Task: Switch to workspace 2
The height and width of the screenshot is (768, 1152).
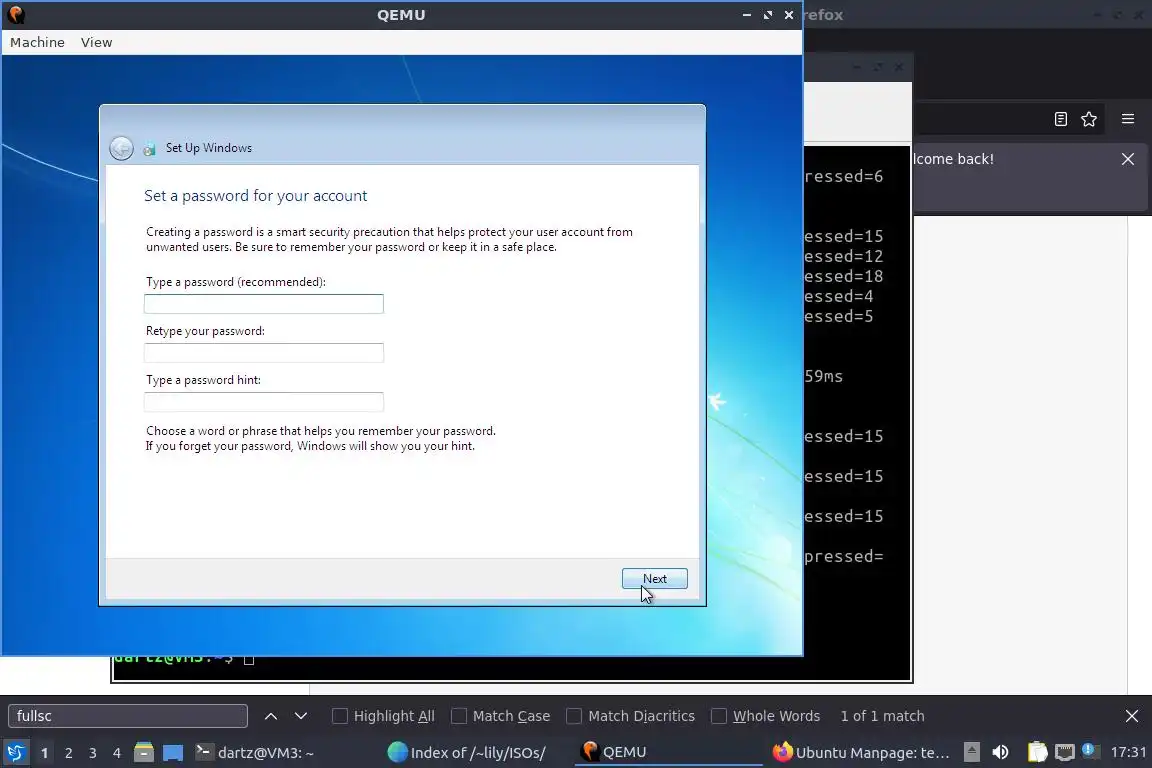Action: [x=69, y=753]
